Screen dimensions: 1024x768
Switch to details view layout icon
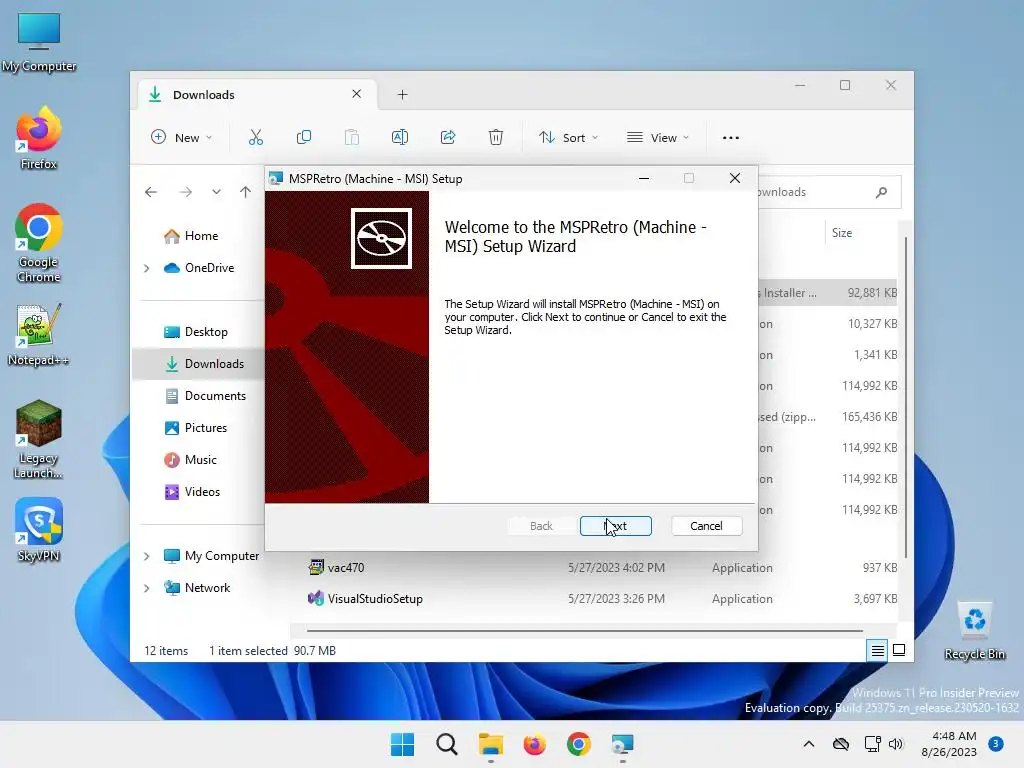pyautogui.click(x=878, y=650)
